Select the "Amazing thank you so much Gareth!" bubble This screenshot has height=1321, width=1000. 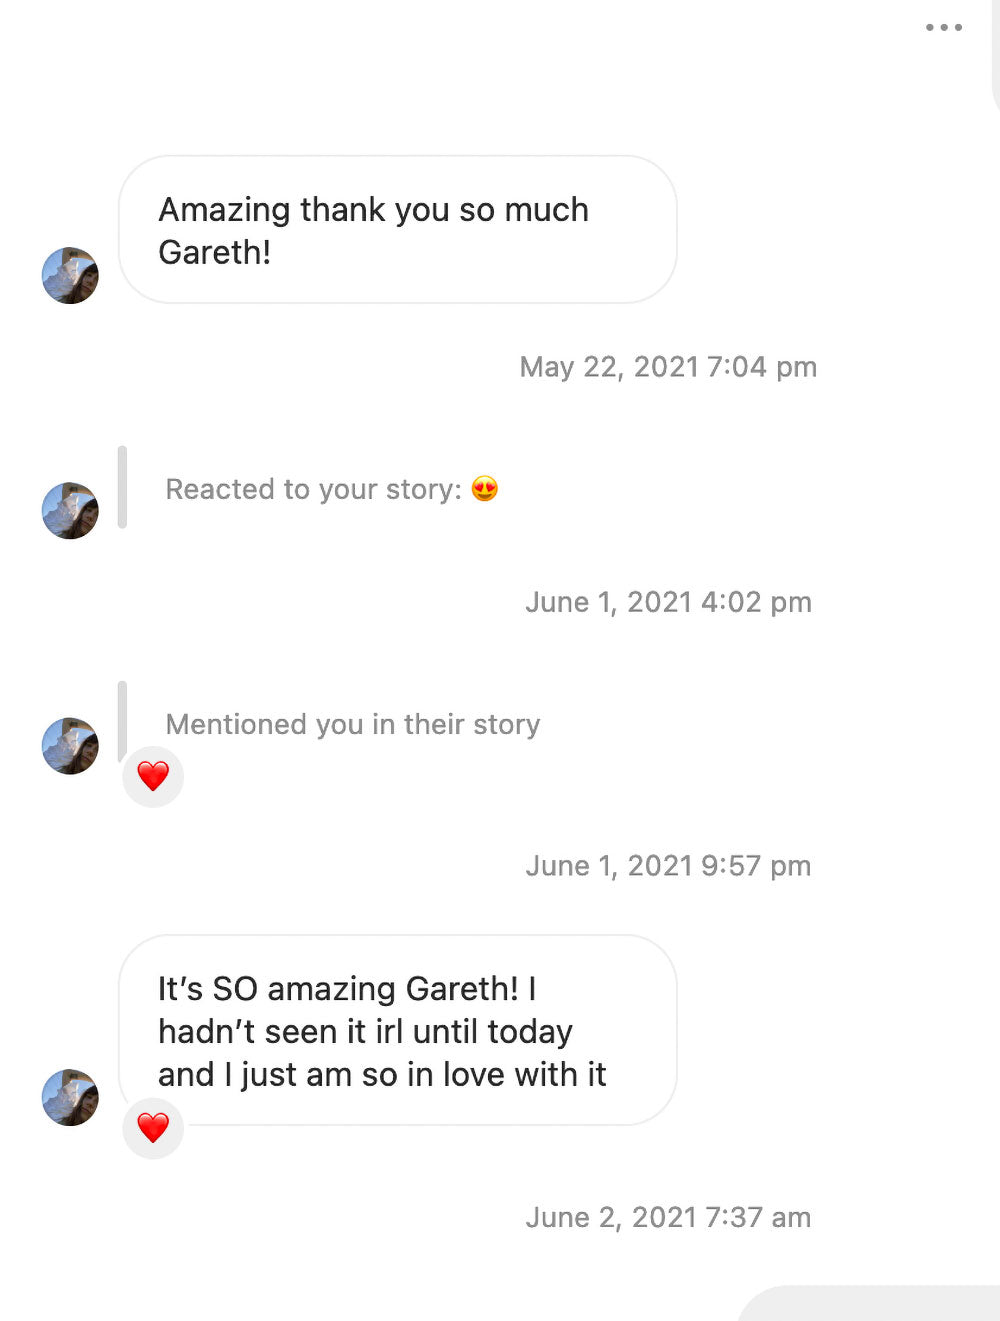coord(397,230)
